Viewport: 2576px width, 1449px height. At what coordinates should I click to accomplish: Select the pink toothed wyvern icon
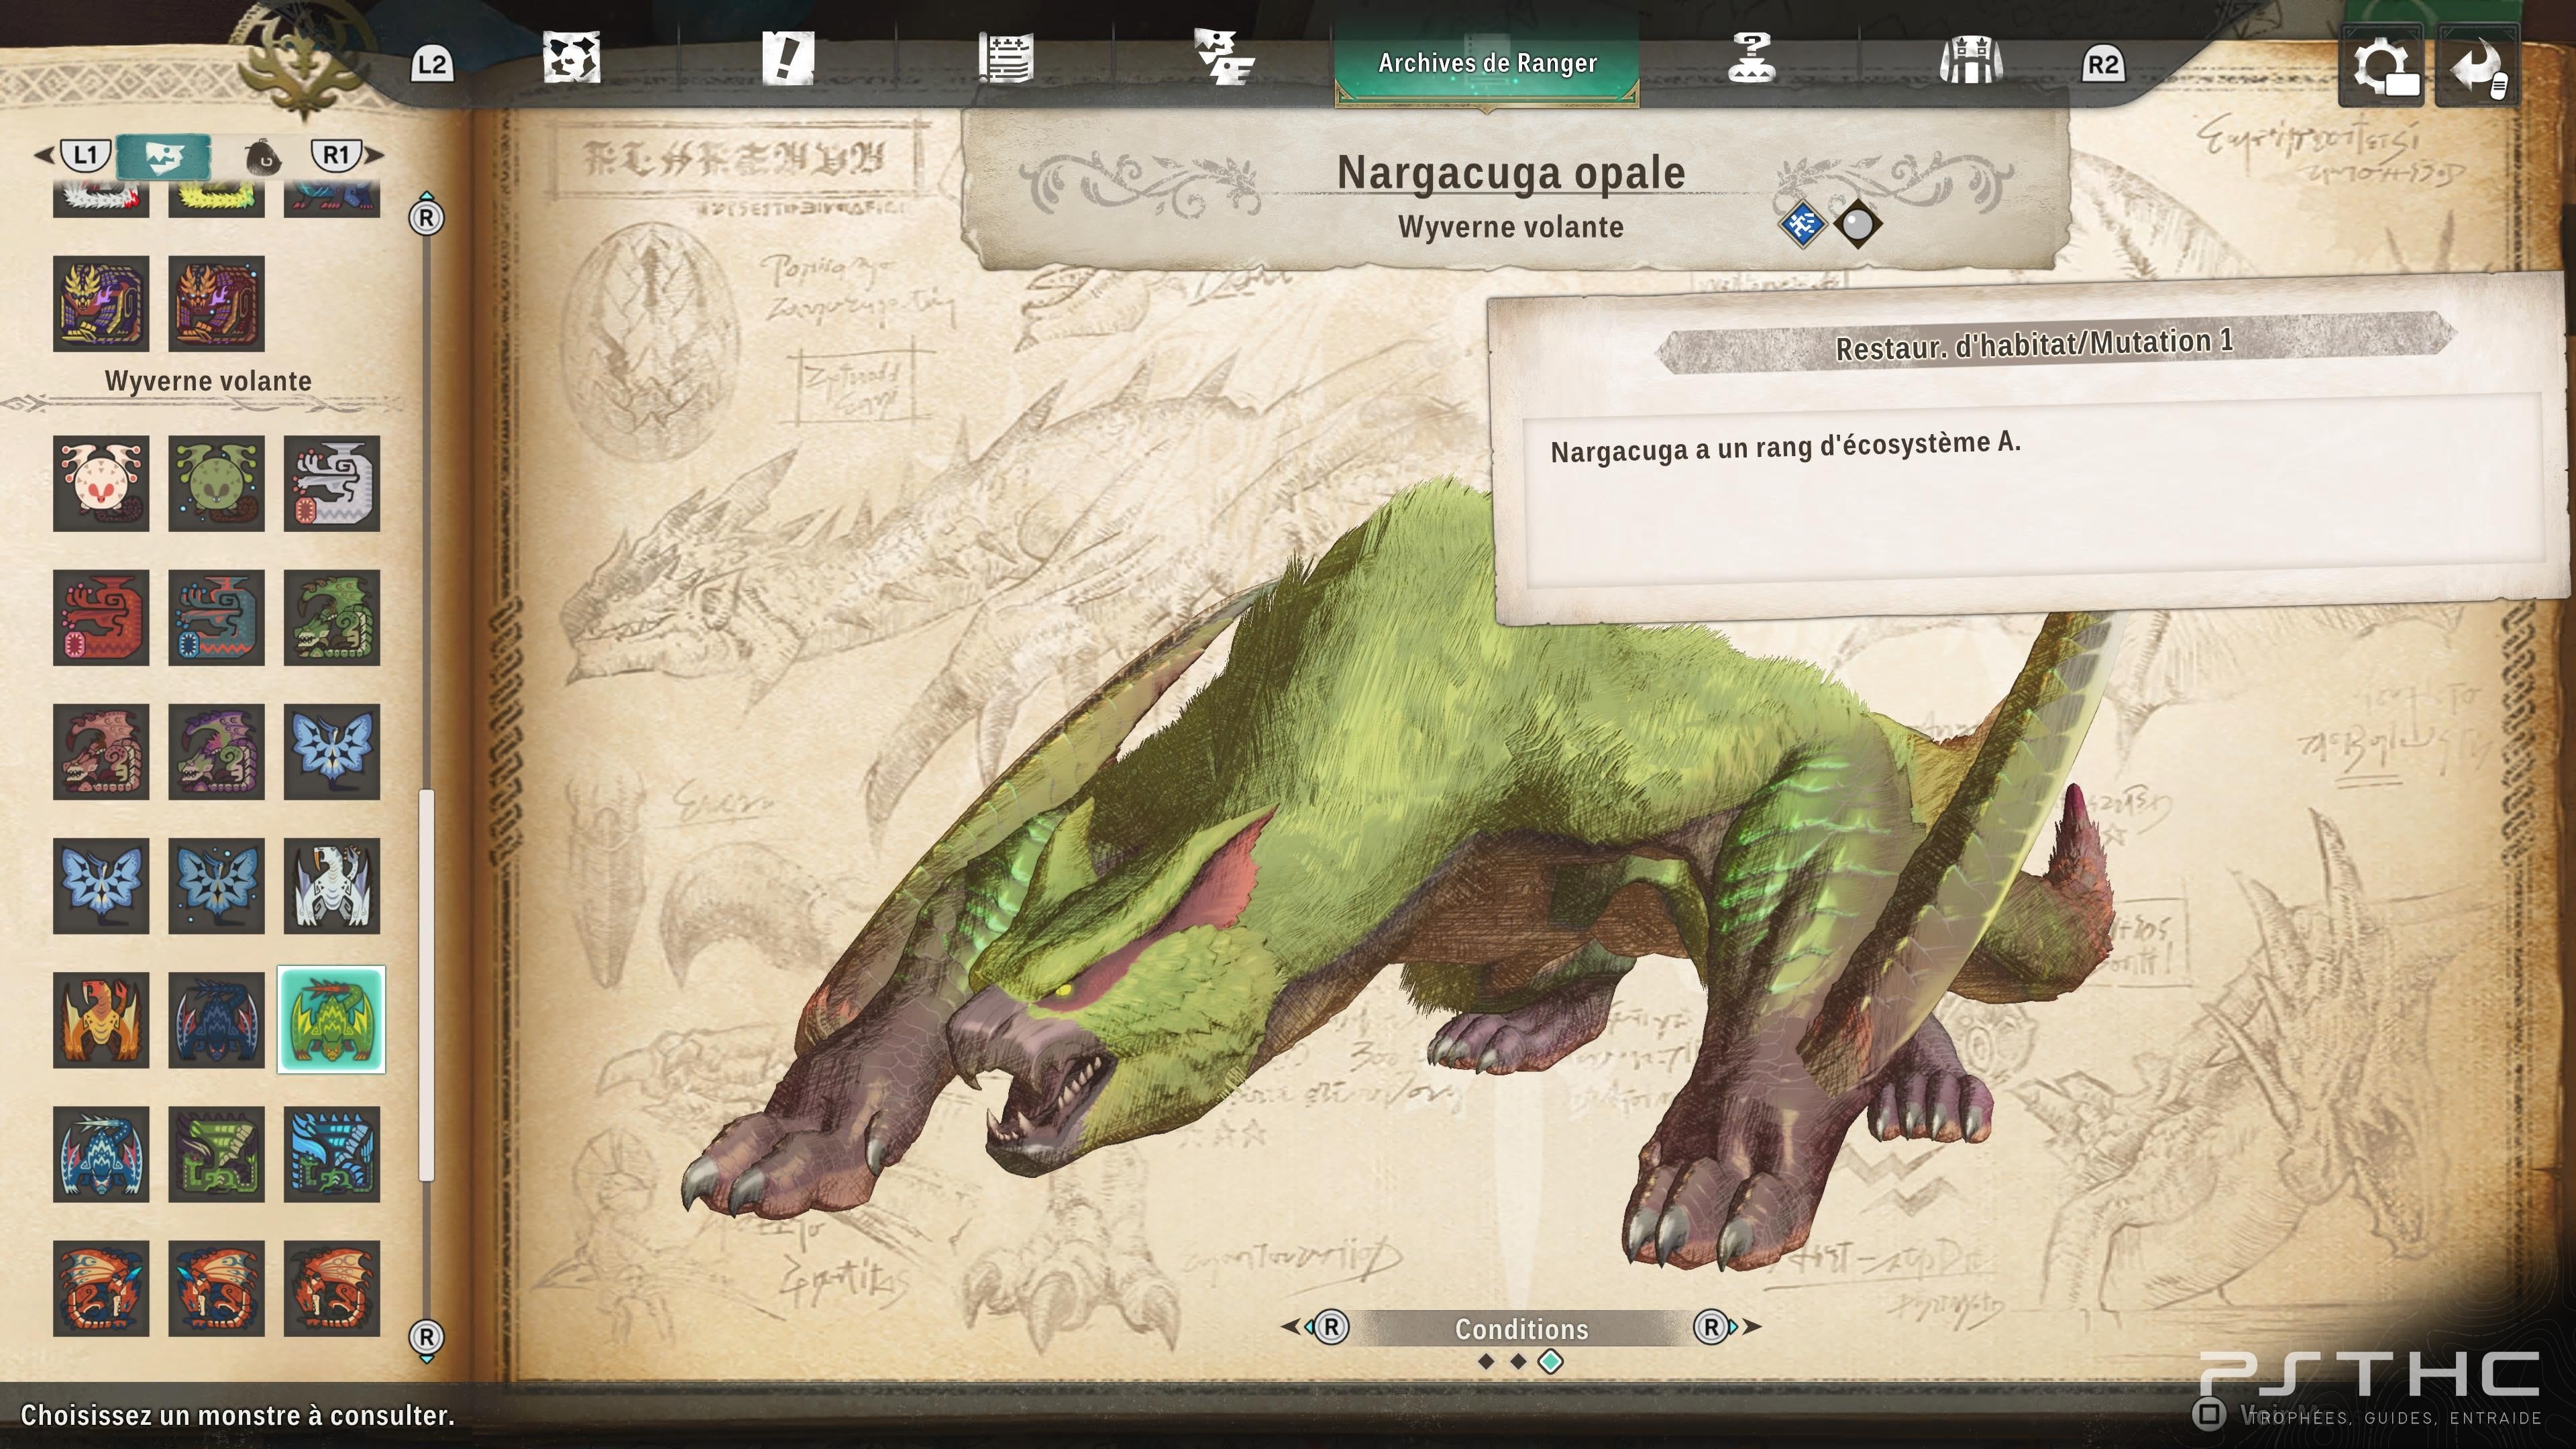tap(101, 751)
